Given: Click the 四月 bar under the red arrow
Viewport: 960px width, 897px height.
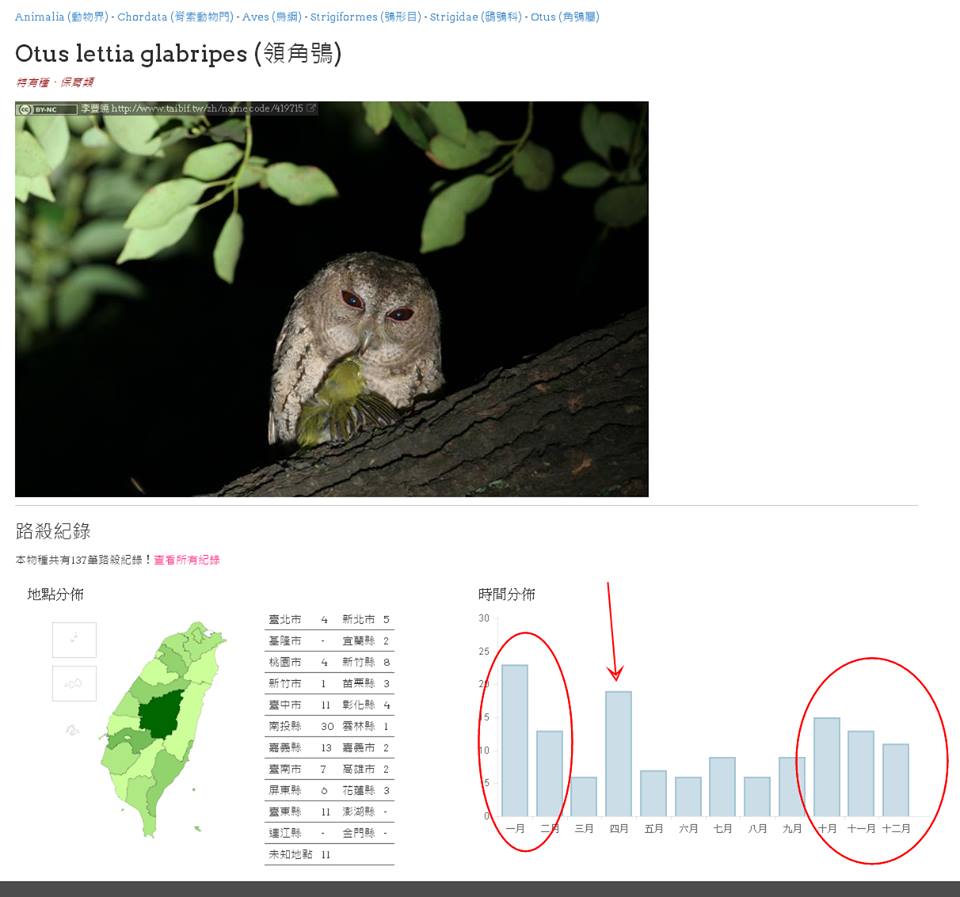Looking at the screenshot, I should coord(618,753).
